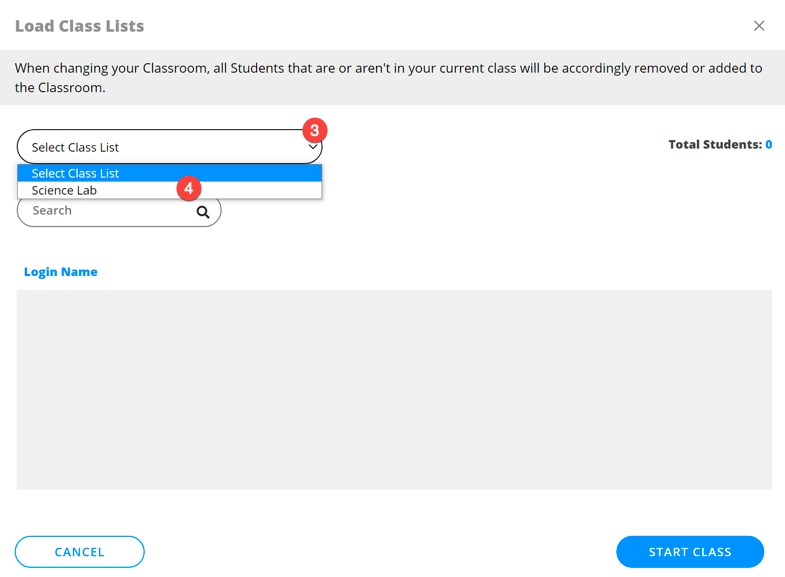The image size is (785, 577).
Task: Sort by the Login Name column header
Action: pos(61,272)
